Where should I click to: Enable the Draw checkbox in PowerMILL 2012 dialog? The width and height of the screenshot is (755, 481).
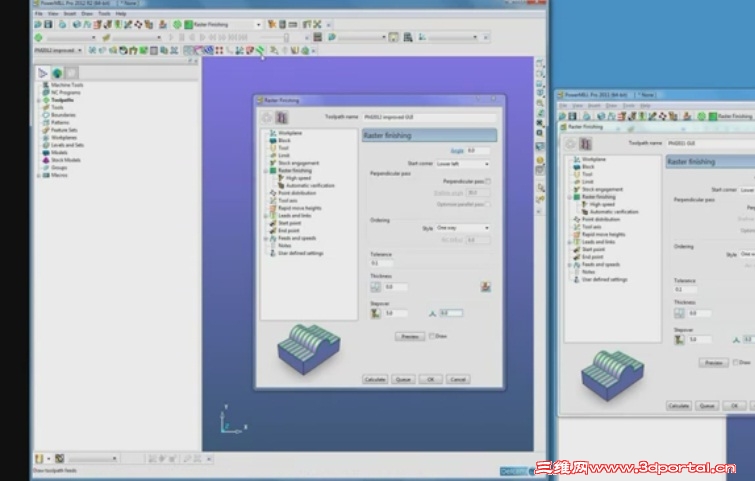point(432,336)
